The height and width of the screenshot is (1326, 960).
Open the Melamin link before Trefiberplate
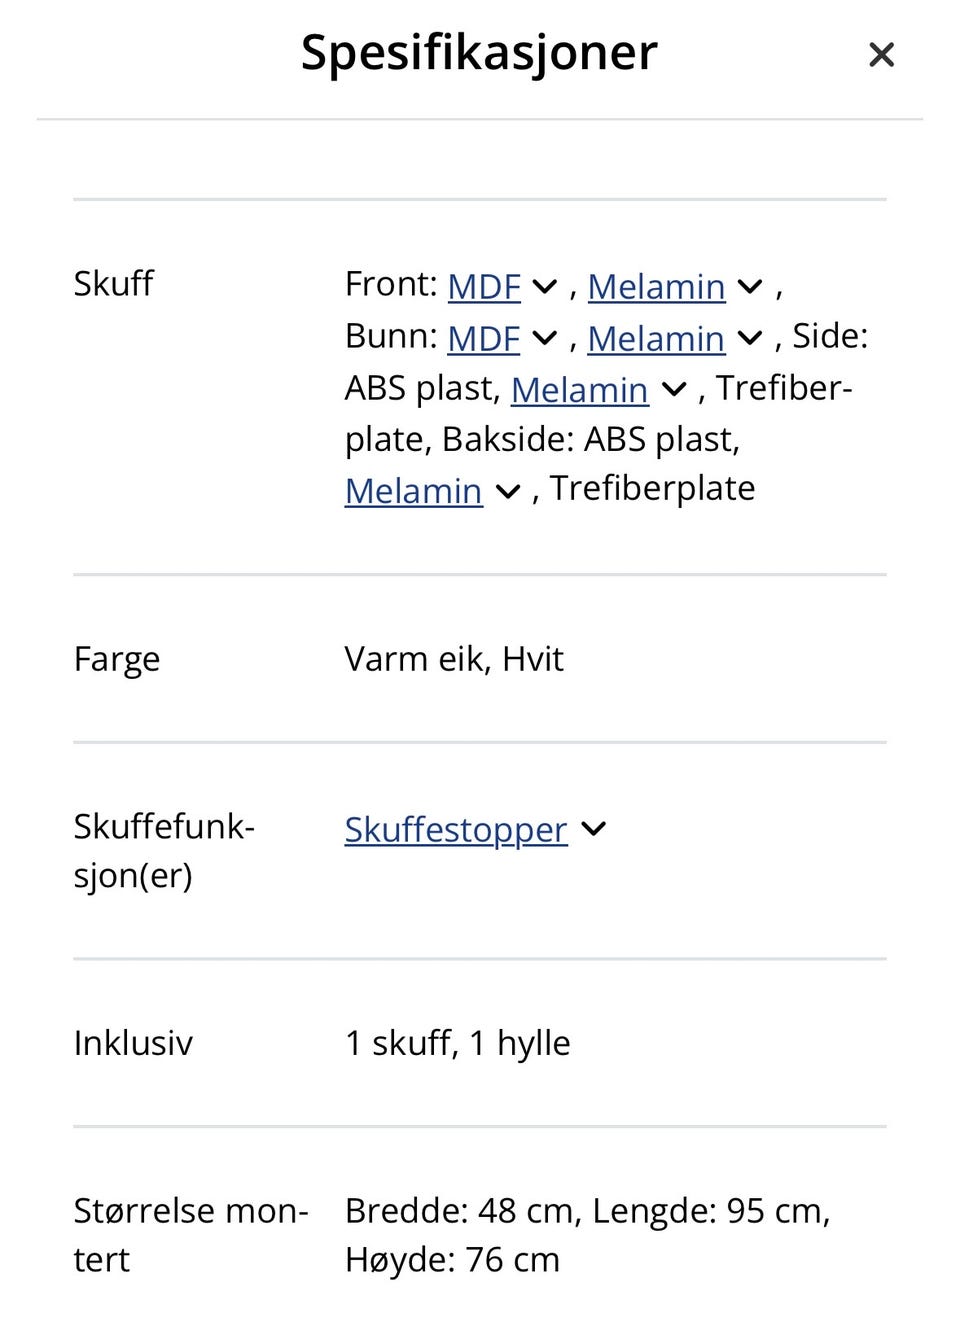point(414,491)
